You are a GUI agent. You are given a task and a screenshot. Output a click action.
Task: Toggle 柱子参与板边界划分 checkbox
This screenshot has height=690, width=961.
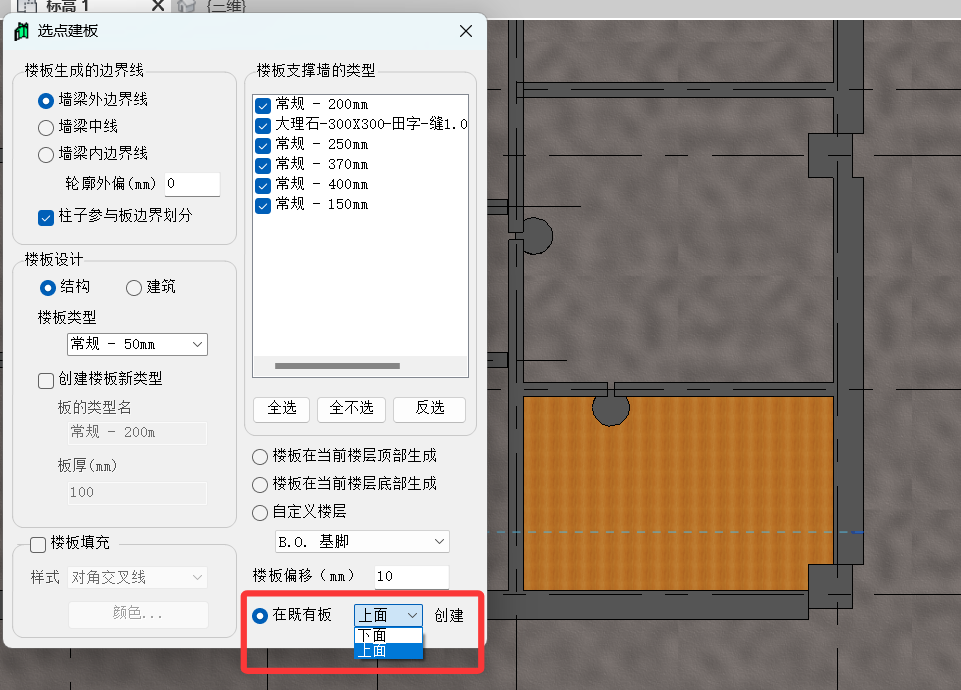pos(46,218)
